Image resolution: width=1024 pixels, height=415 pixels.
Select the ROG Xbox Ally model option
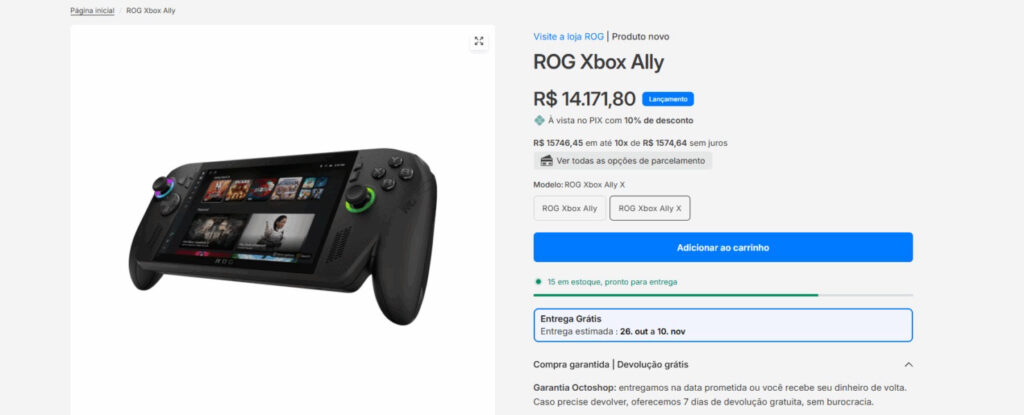coord(569,208)
